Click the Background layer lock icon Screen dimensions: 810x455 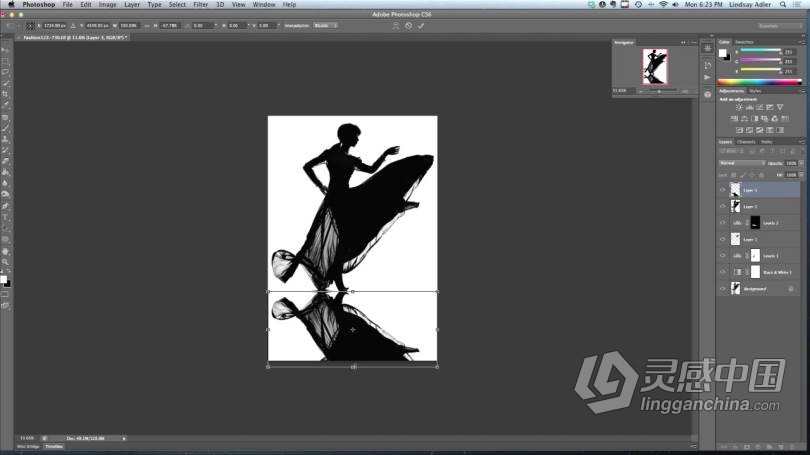[791, 289]
